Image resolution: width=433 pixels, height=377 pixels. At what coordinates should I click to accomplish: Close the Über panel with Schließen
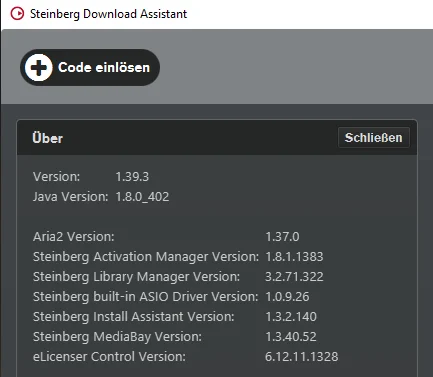(x=374, y=138)
